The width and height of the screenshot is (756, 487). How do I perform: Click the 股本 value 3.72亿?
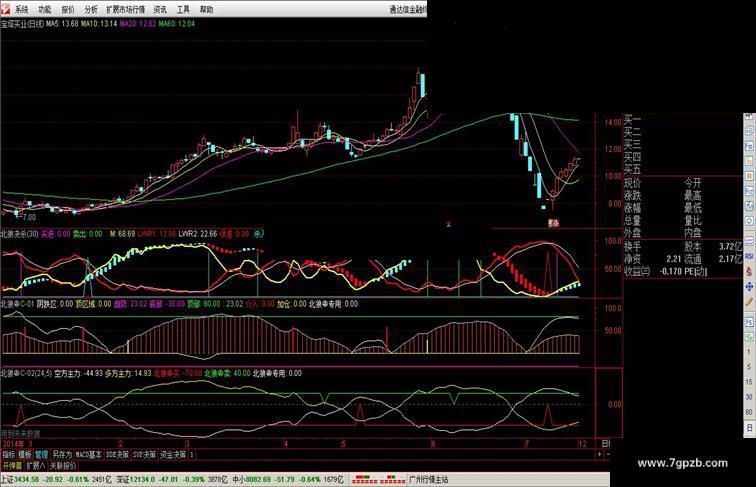click(x=730, y=246)
